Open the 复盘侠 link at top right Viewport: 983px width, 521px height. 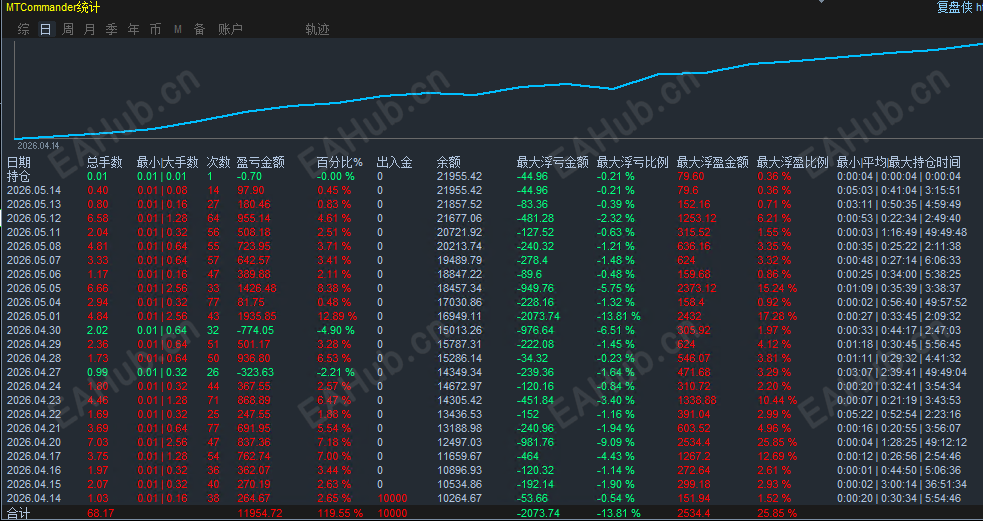click(955, 8)
